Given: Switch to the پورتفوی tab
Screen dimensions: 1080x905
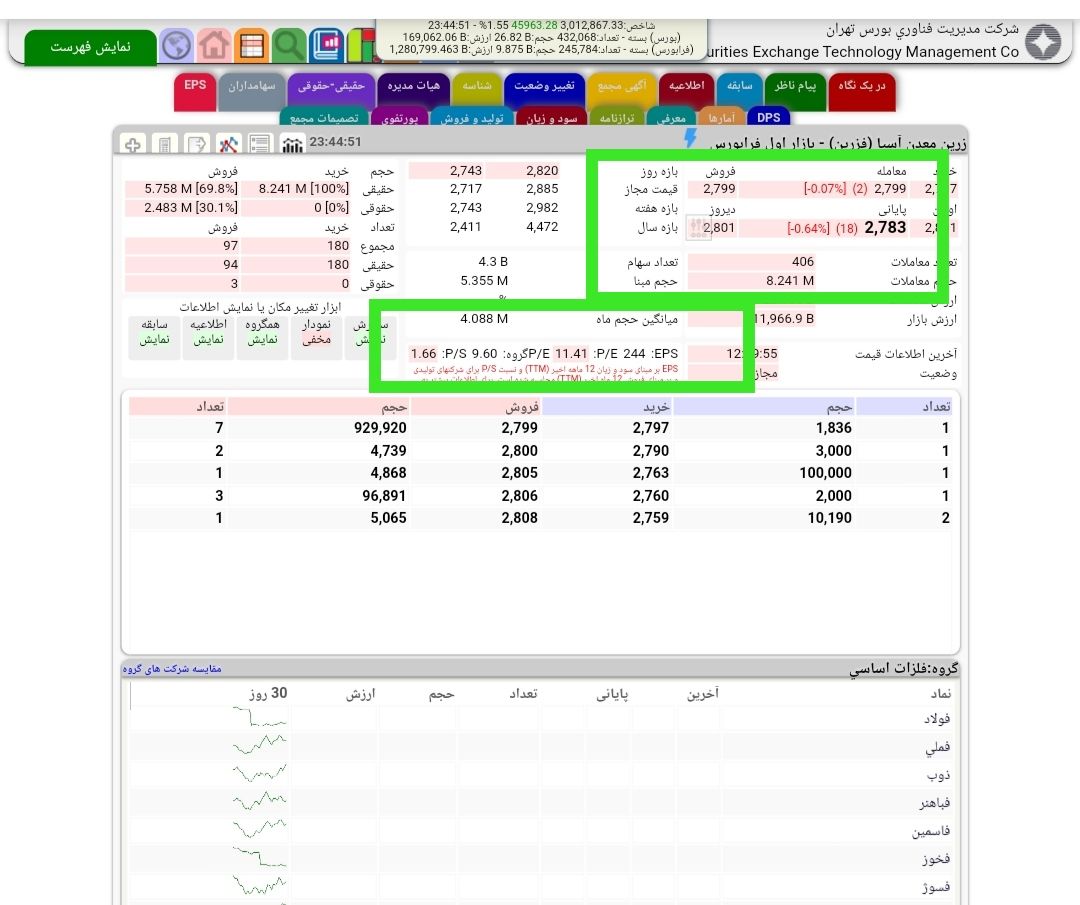Looking at the screenshot, I should [x=399, y=118].
